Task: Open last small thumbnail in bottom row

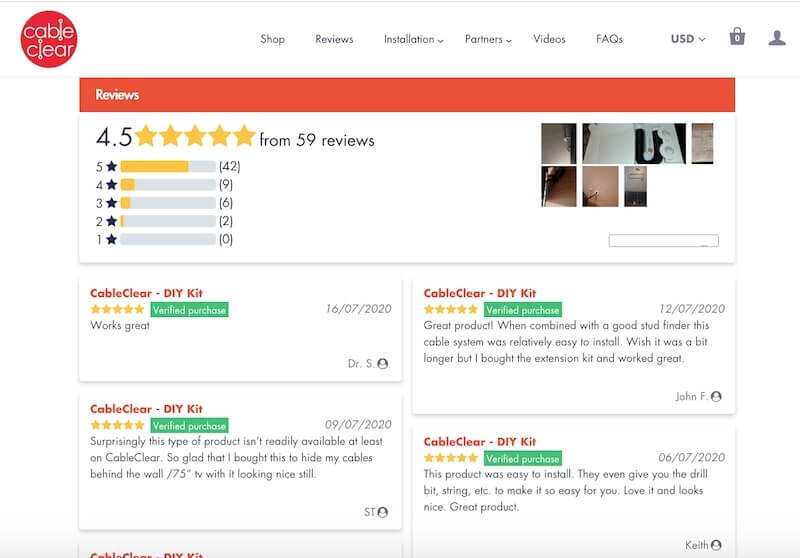Action: [635, 186]
